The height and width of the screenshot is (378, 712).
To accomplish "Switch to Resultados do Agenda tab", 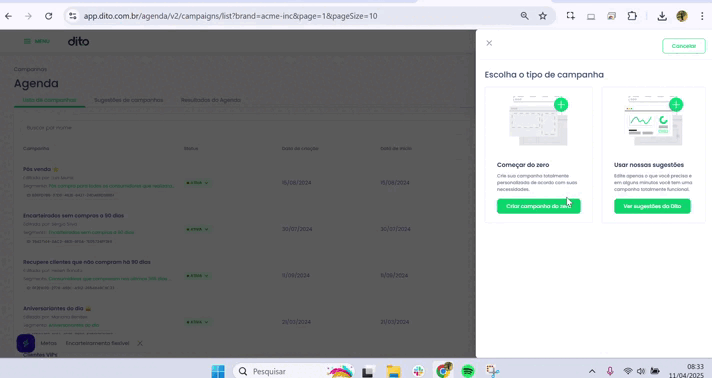I will 211,100.
